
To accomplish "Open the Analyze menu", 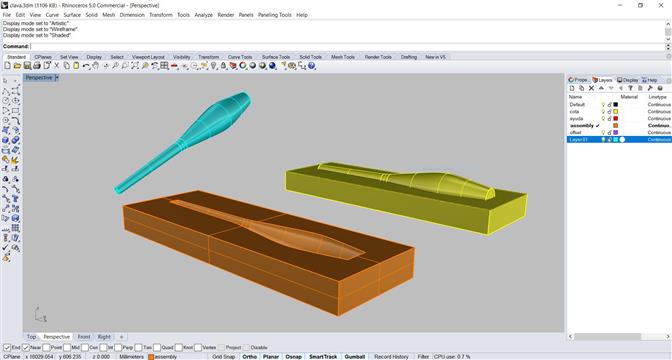I will tap(203, 15).
